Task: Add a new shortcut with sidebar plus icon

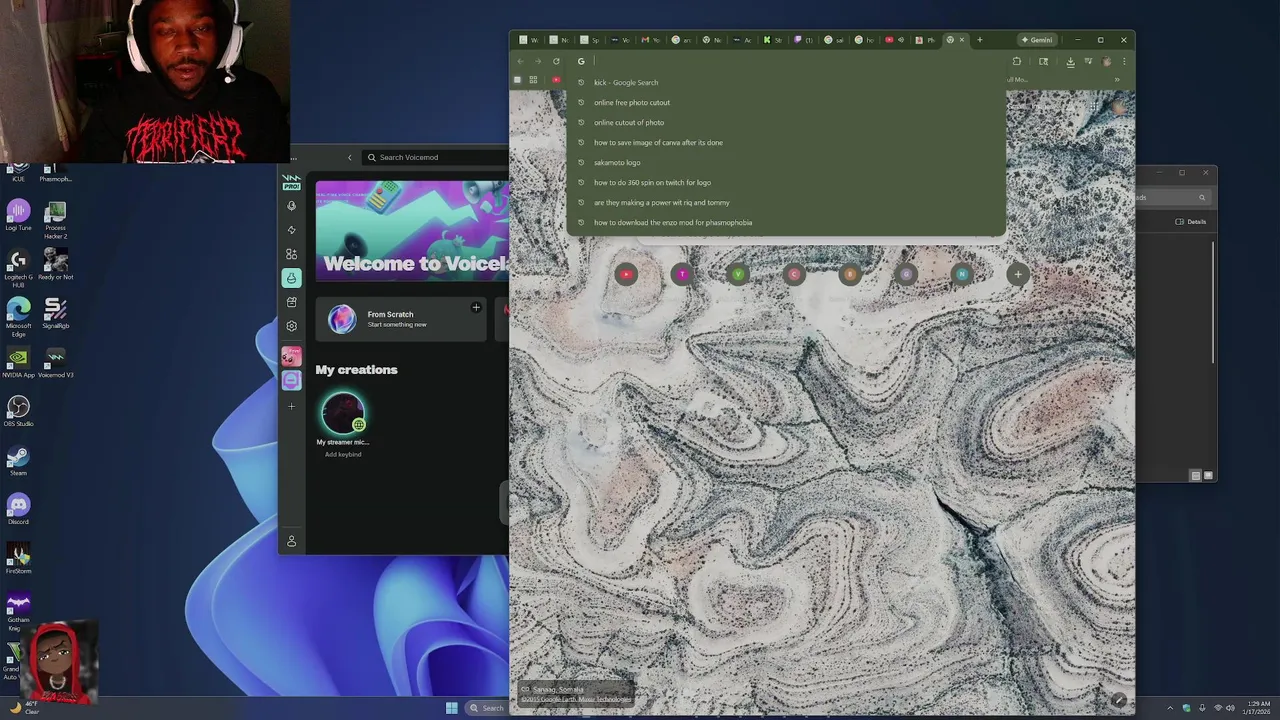Action: click(x=291, y=406)
